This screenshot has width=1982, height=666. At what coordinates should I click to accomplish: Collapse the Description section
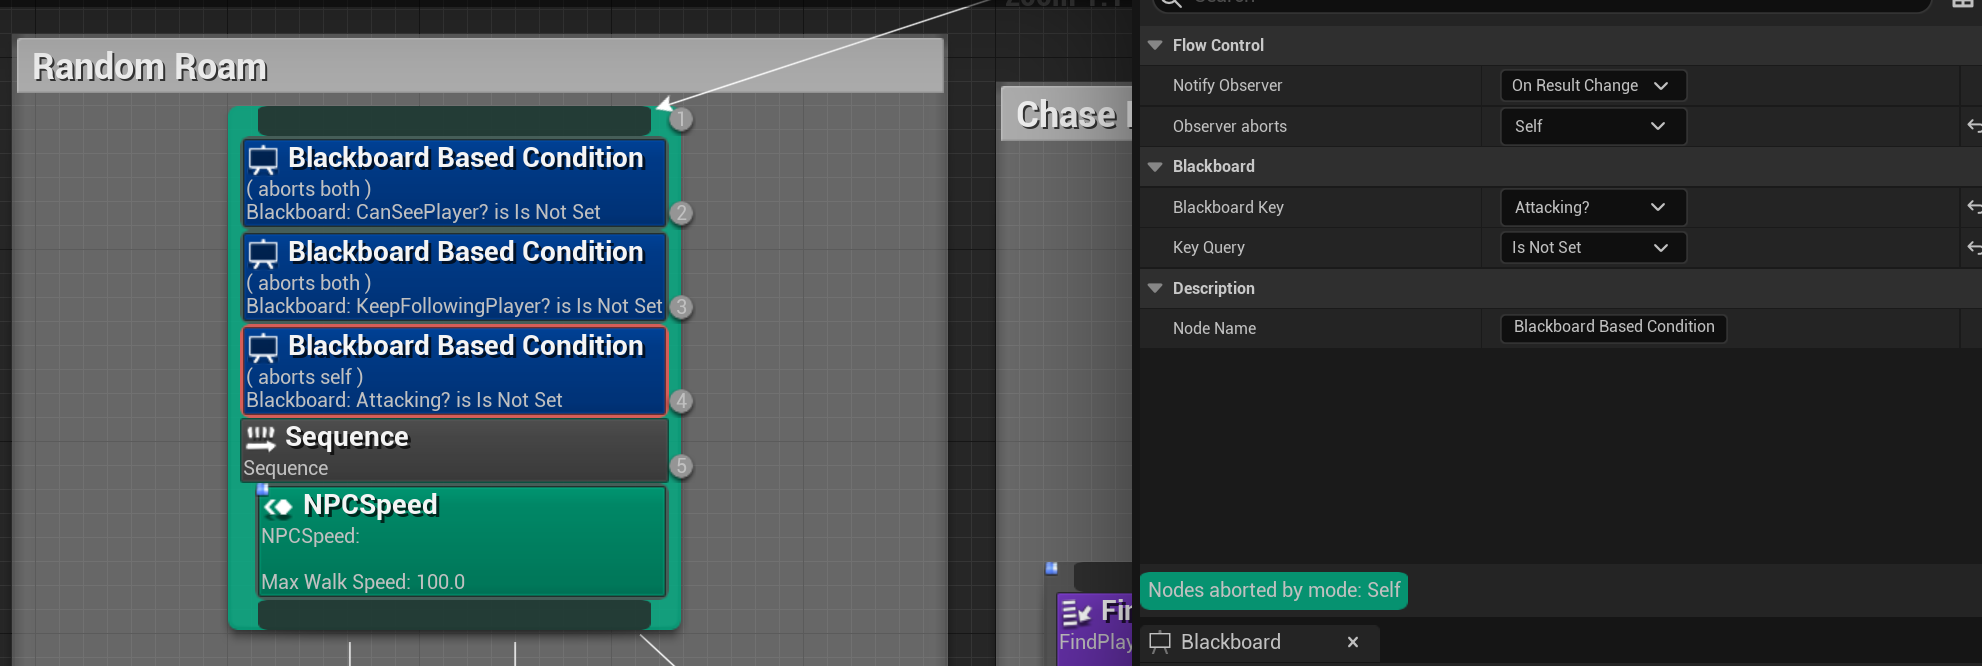point(1155,288)
